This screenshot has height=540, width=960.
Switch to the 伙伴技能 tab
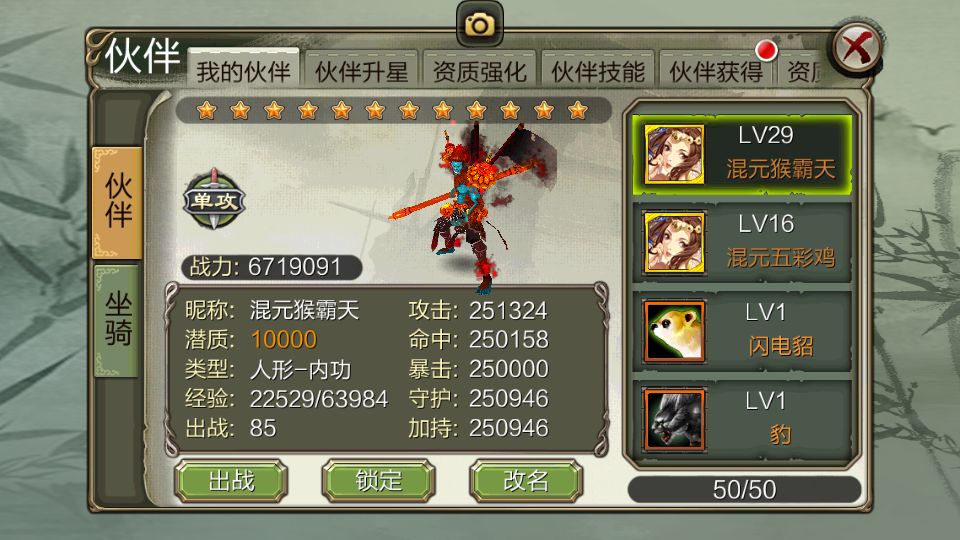[598, 72]
